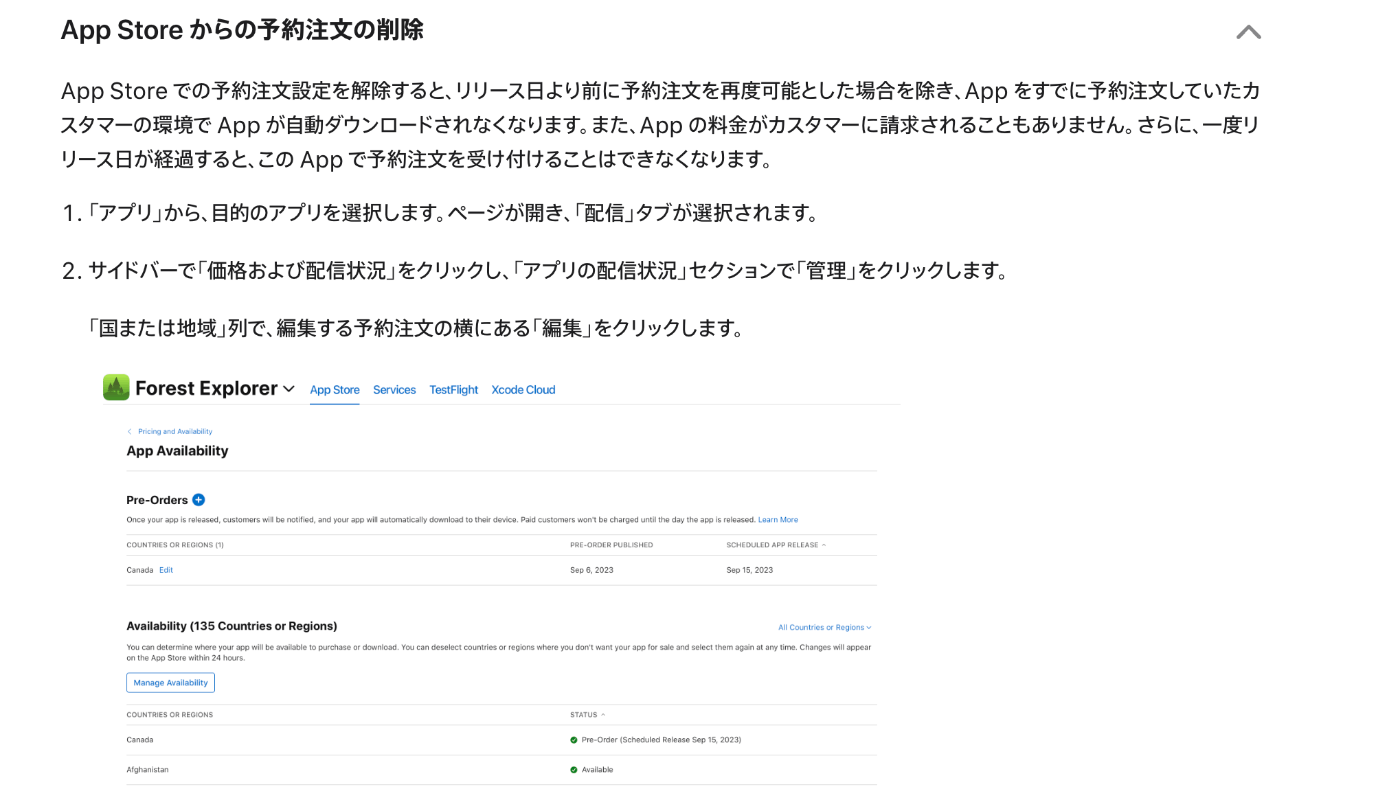Open the All Countries or Regions filter
1400x787 pixels.
[x=825, y=628]
